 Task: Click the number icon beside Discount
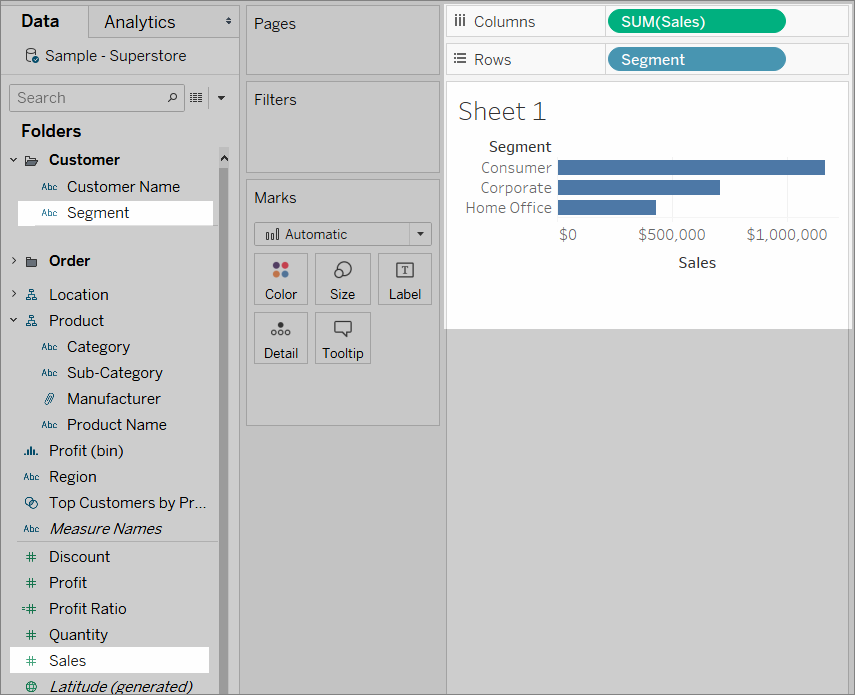coord(32,557)
